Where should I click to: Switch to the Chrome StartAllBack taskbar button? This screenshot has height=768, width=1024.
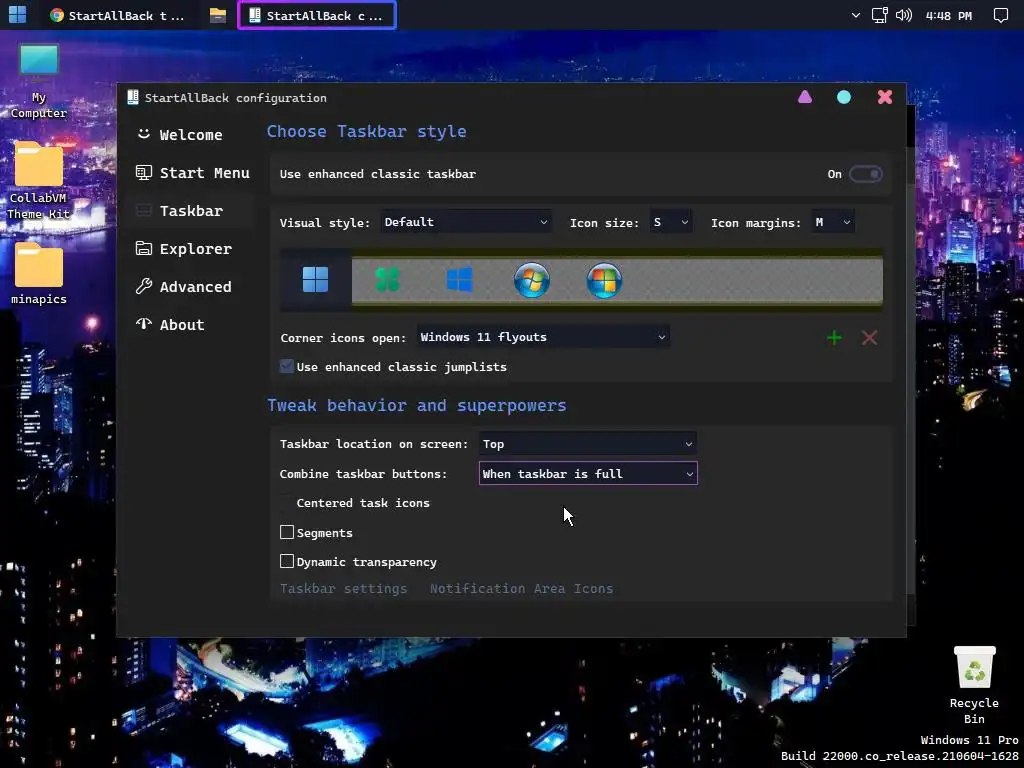pos(118,15)
